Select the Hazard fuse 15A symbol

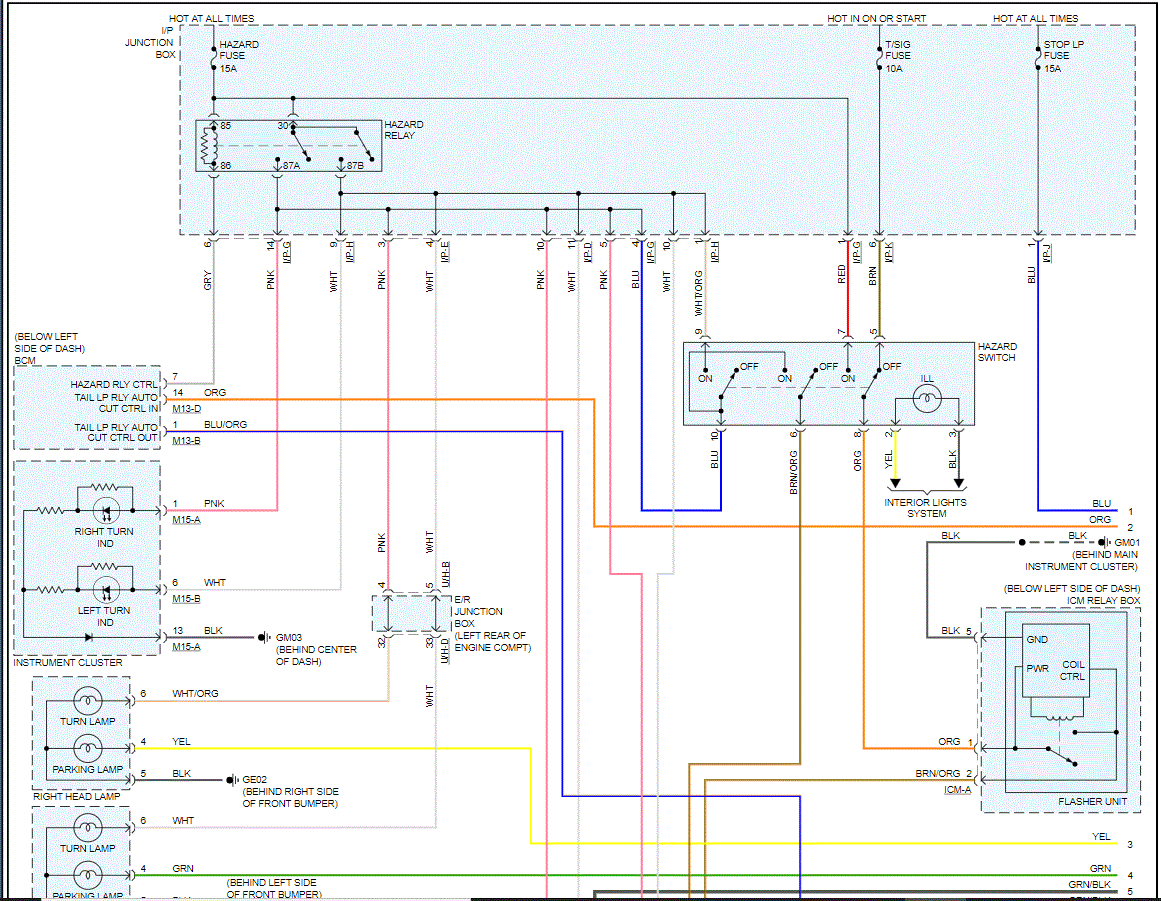213,56
